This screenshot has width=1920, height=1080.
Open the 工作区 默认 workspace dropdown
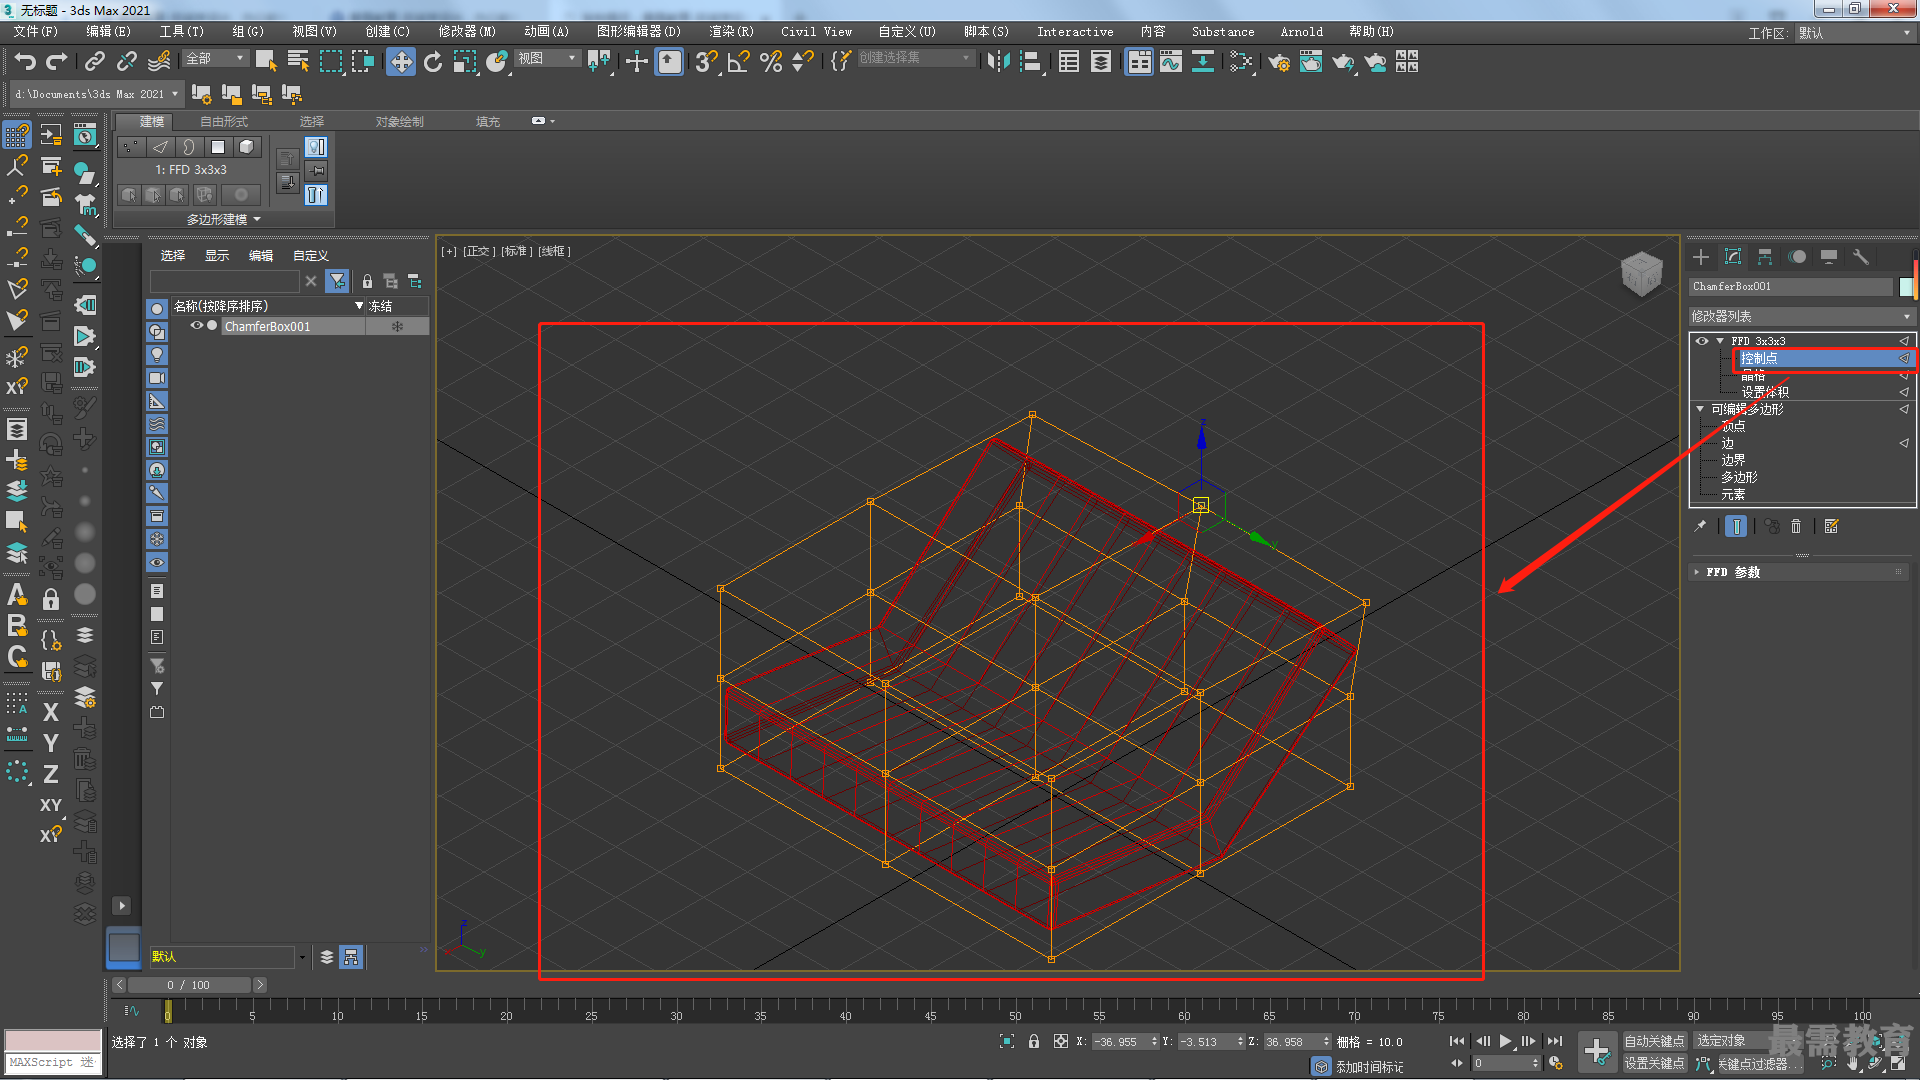pos(1854,33)
